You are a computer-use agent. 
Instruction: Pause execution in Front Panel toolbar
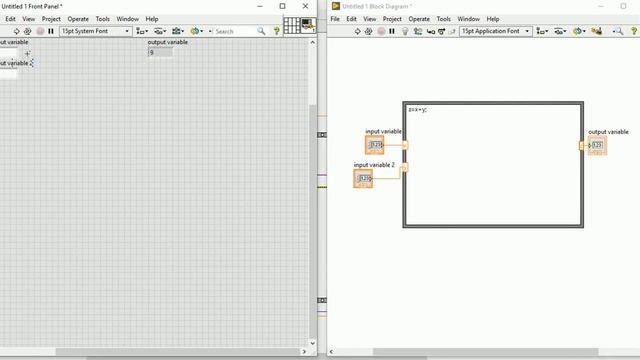pyautogui.click(x=51, y=31)
